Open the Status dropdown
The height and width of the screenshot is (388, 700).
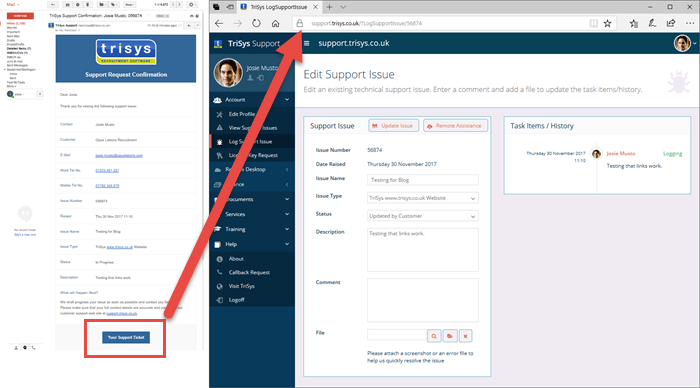click(423, 216)
